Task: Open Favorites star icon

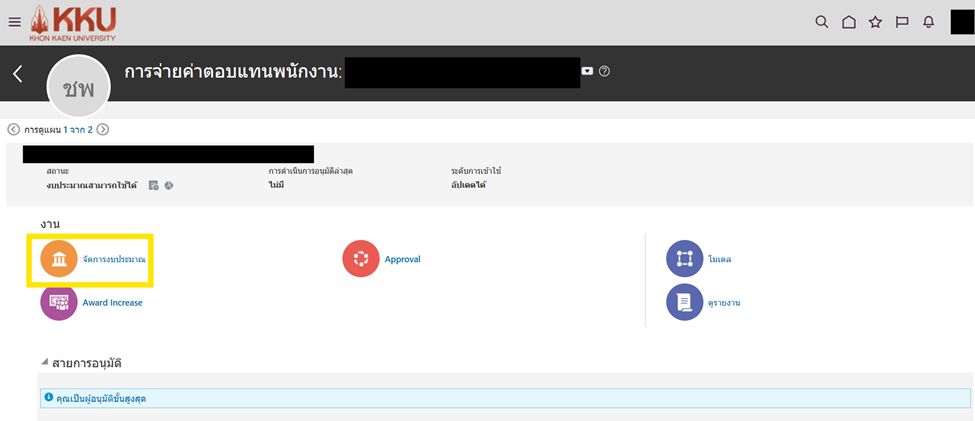Action: [875, 22]
